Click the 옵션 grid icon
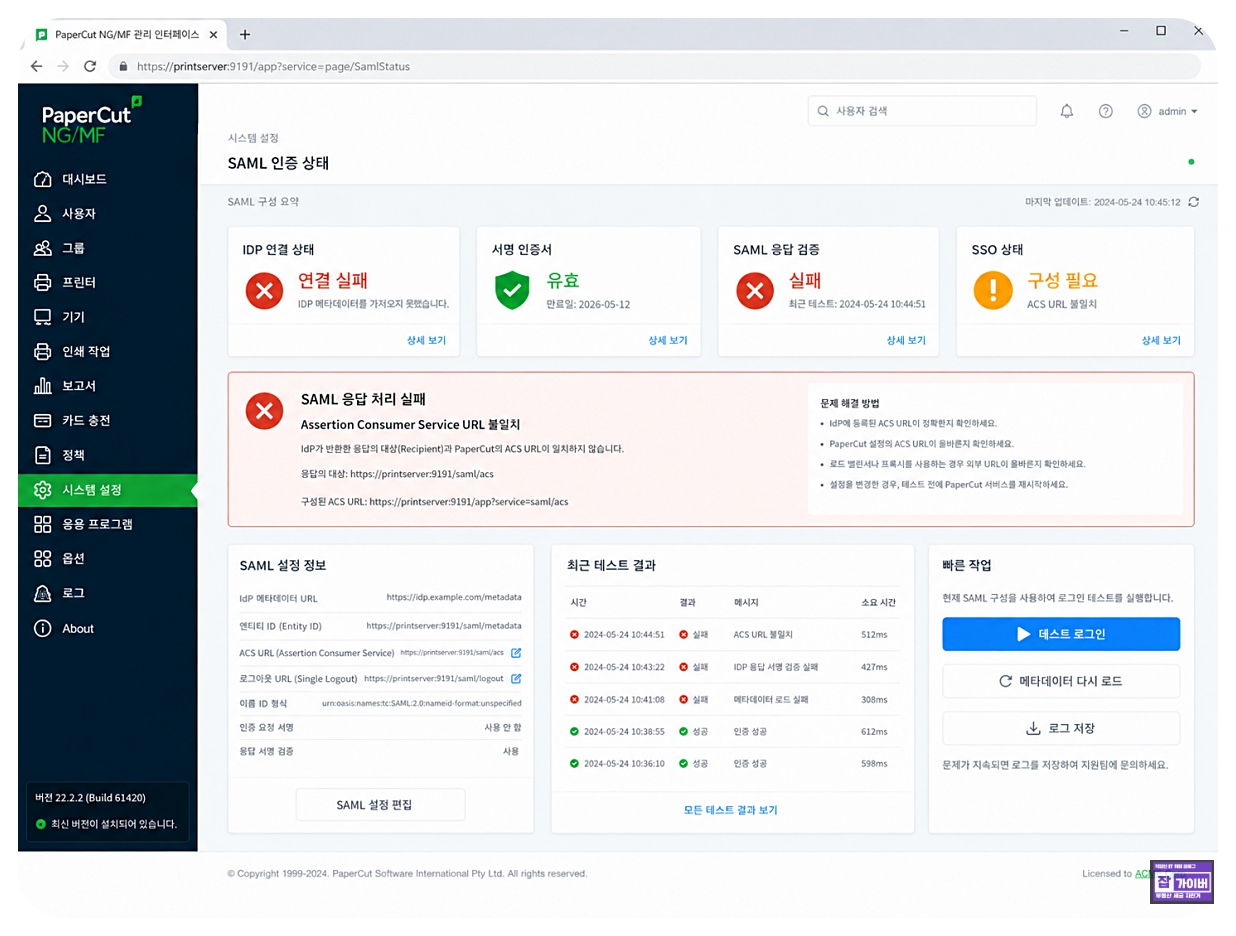1236x936 pixels. click(x=43, y=558)
